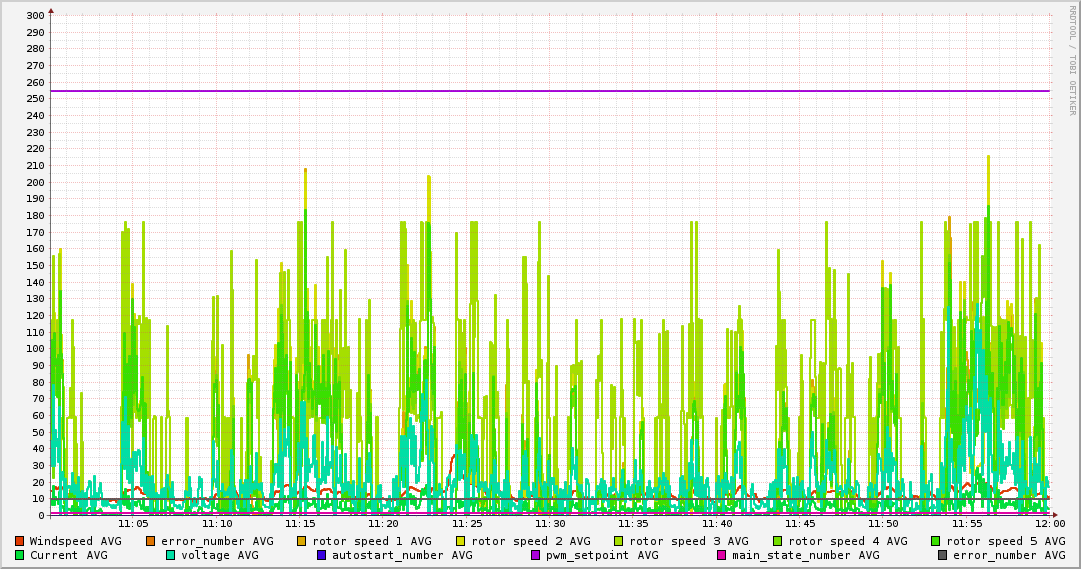
Task: Click the 12:00 time axis label
Action: (1050, 523)
